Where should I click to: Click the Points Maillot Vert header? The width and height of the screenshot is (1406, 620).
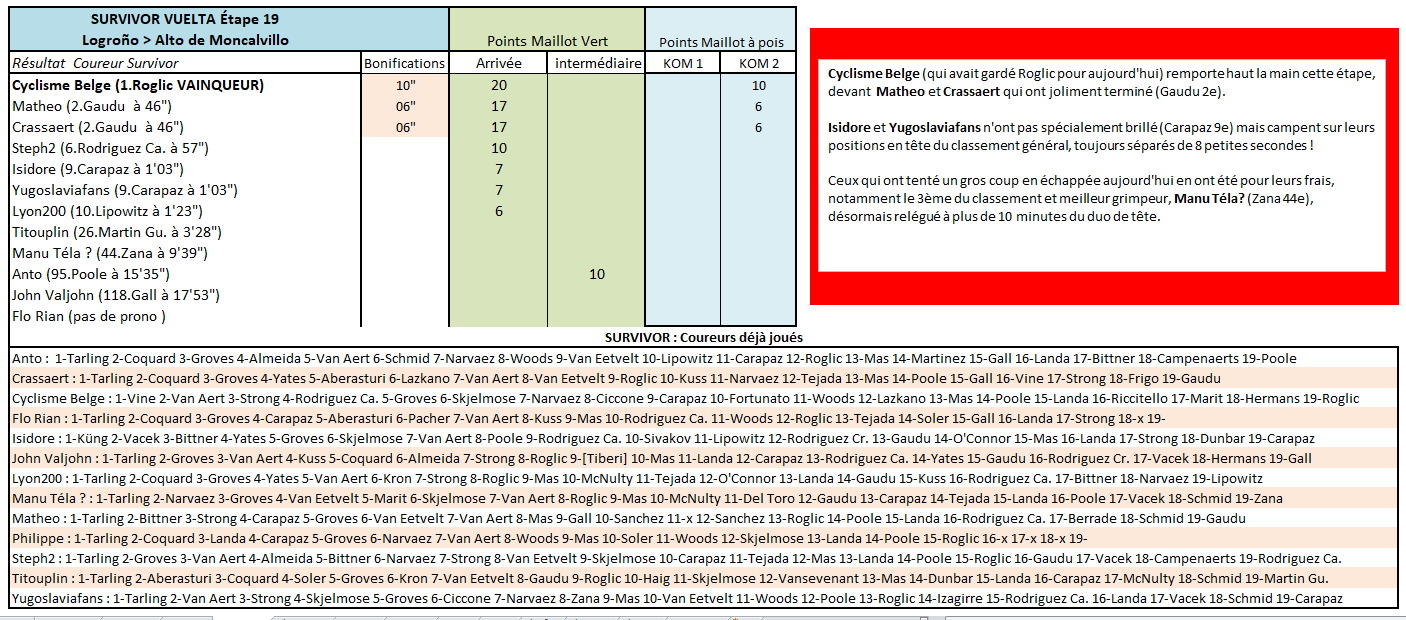(547, 41)
